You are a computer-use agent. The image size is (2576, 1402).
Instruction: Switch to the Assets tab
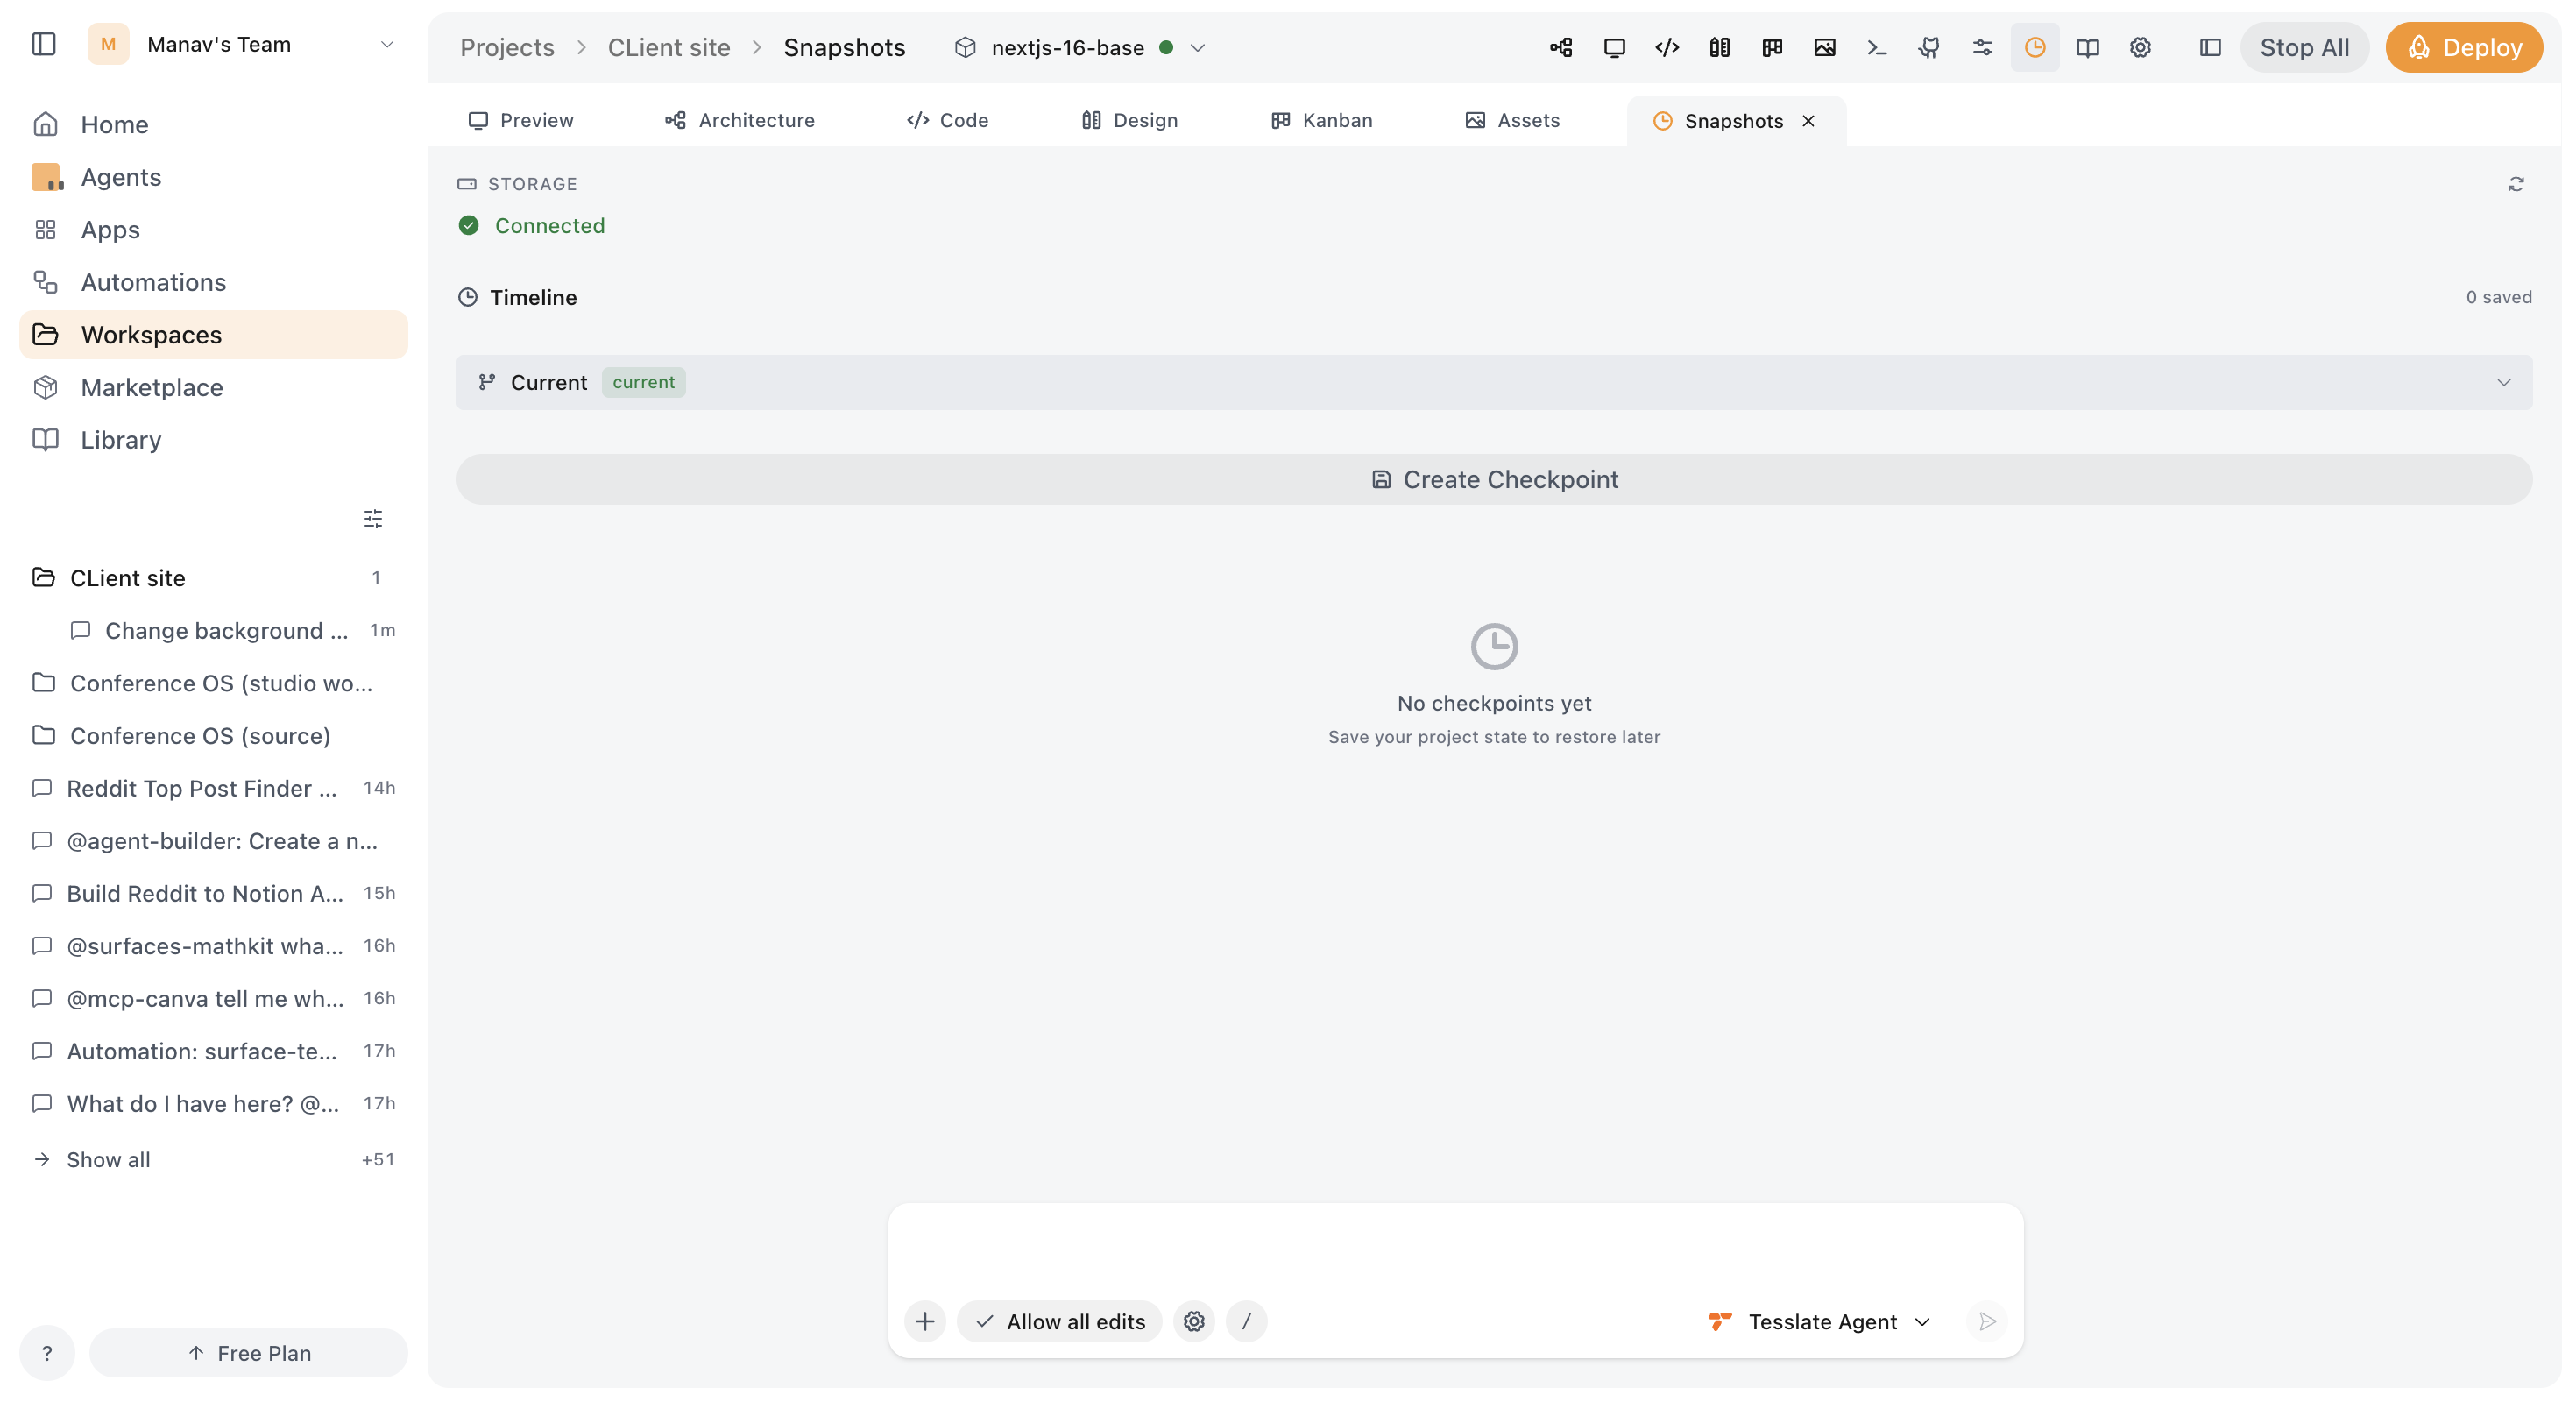tap(1512, 120)
